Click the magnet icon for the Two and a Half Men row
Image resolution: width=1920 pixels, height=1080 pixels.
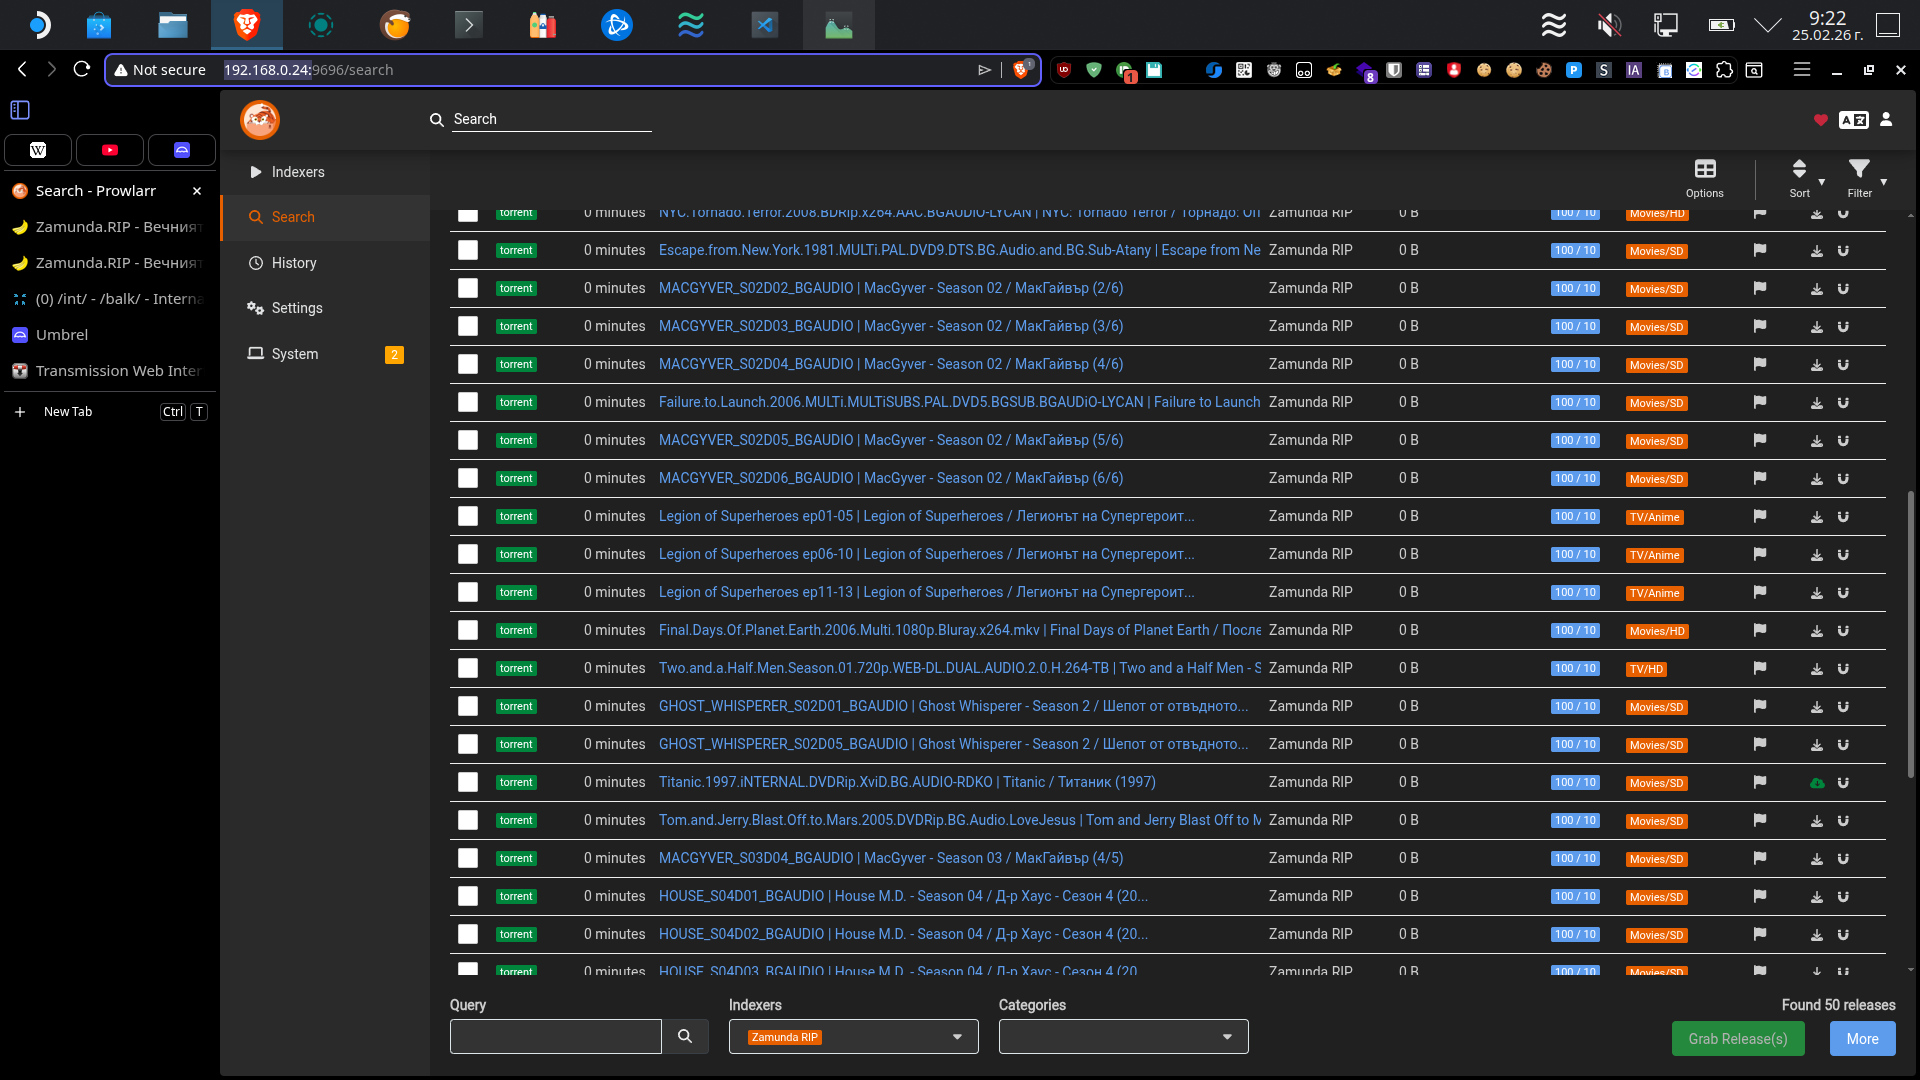point(1843,669)
